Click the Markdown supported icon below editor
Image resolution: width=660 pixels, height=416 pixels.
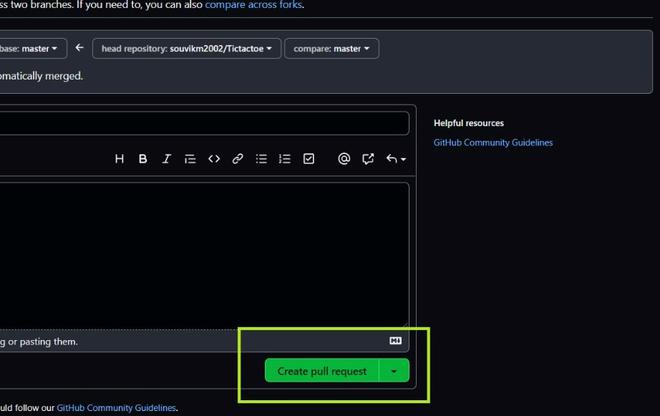pos(395,341)
